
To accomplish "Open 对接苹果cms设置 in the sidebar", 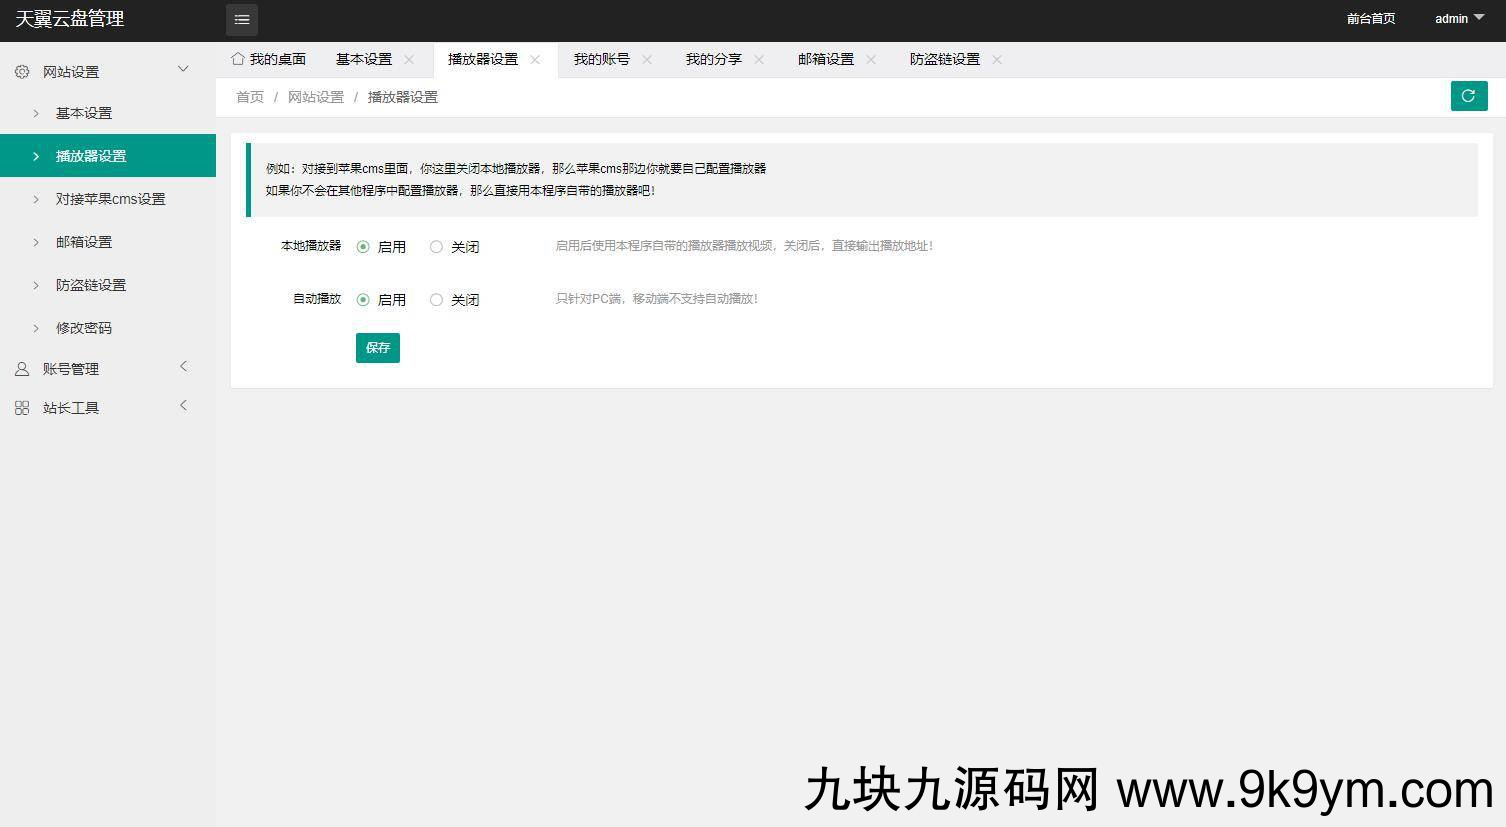I will tap(110, 199).
